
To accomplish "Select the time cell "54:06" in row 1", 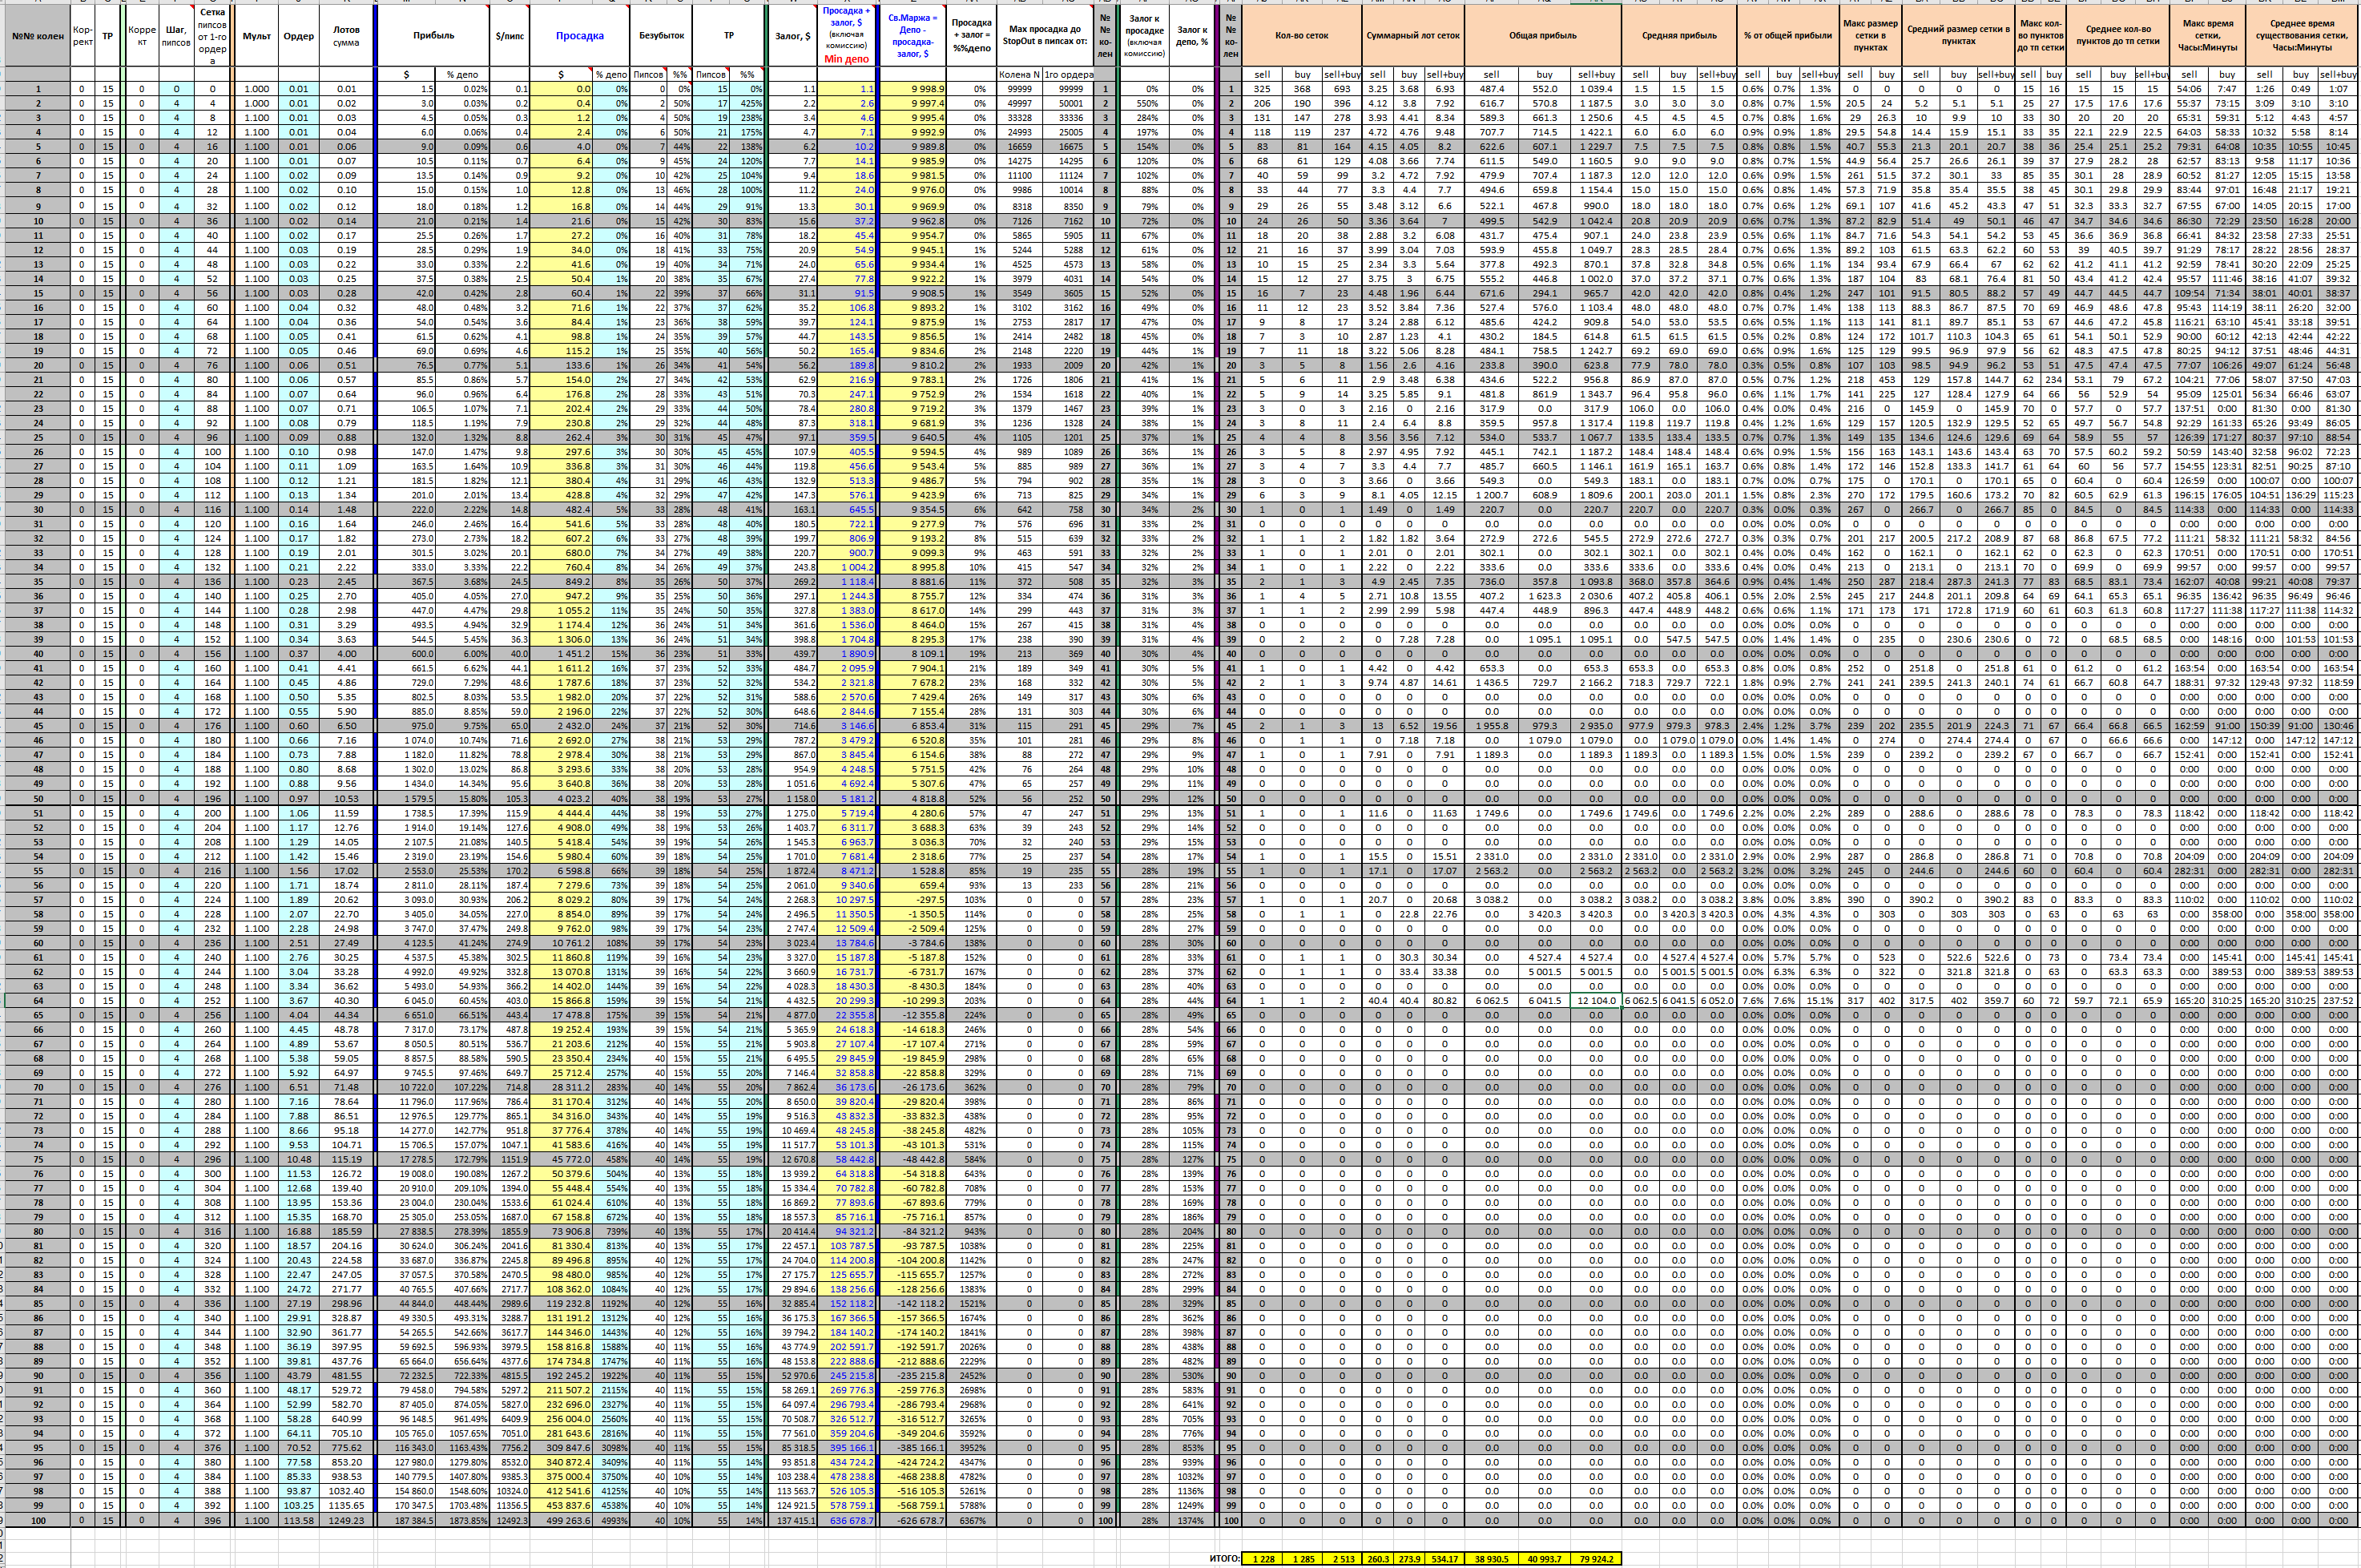I will 2189,89.
